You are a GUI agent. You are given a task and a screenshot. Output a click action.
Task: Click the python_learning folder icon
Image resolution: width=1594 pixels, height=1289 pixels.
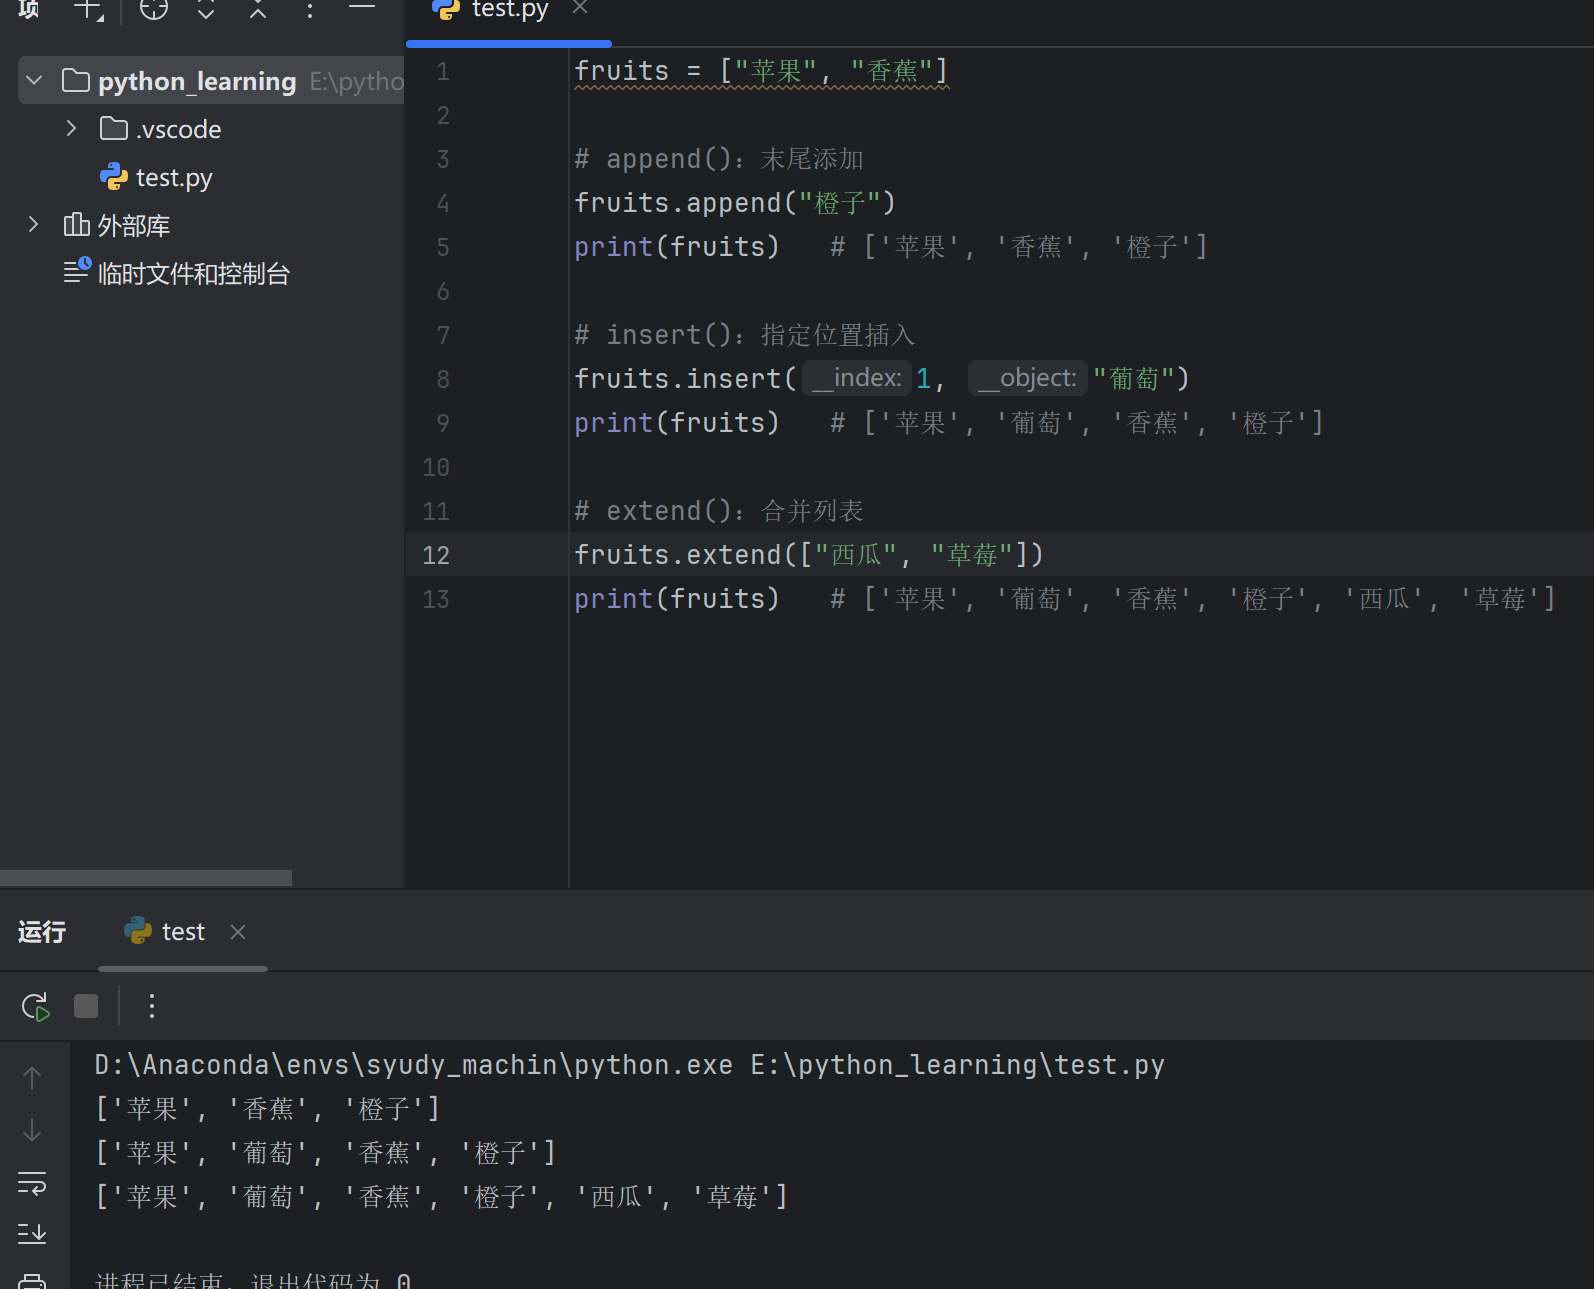76,80
